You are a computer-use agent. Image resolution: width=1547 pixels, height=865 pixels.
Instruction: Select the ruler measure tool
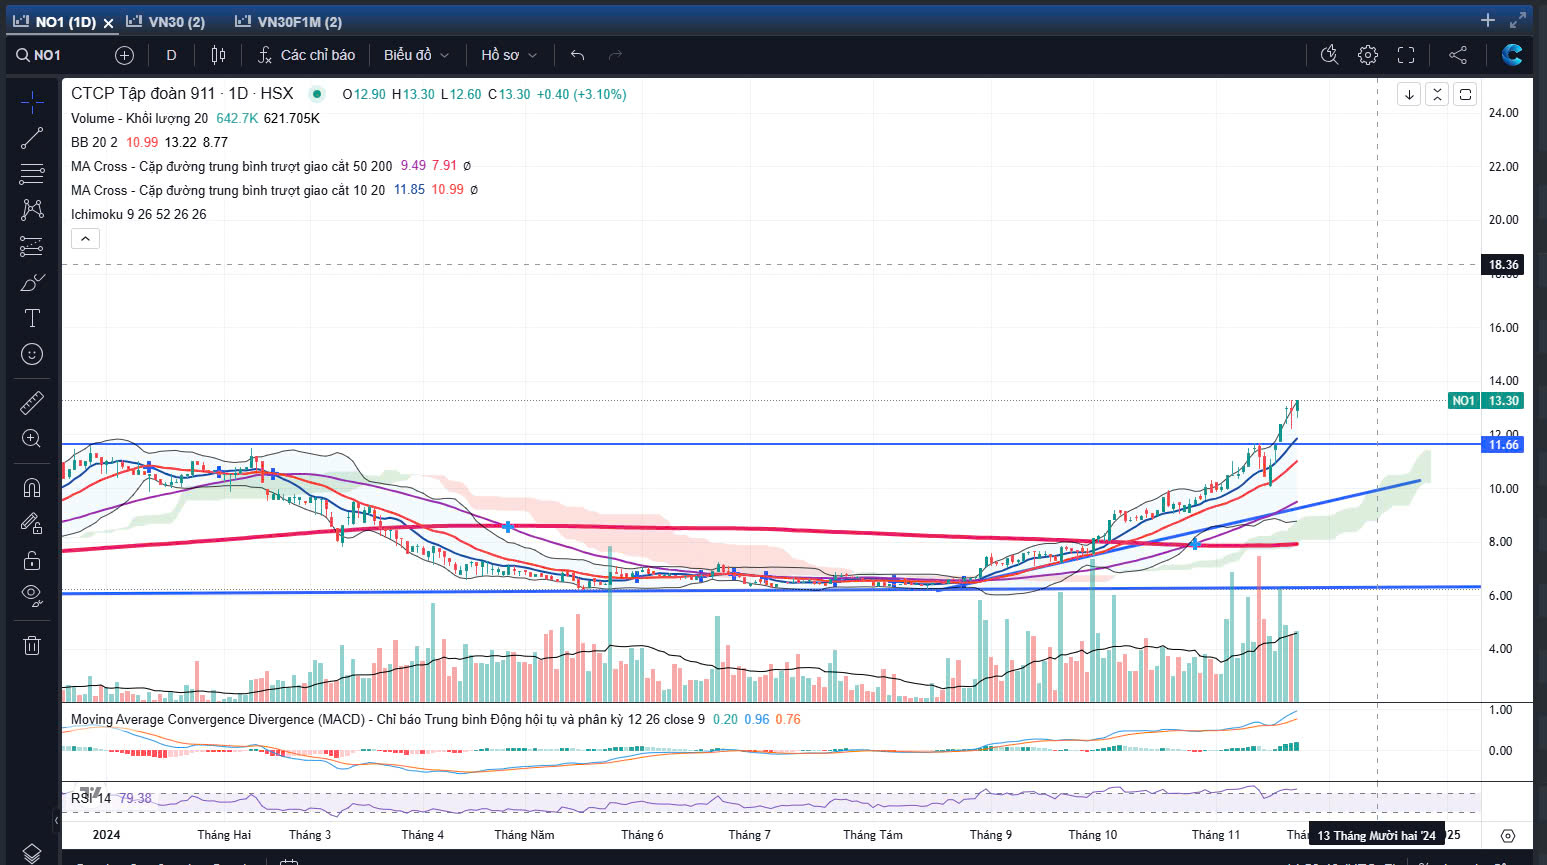[32, 402]
